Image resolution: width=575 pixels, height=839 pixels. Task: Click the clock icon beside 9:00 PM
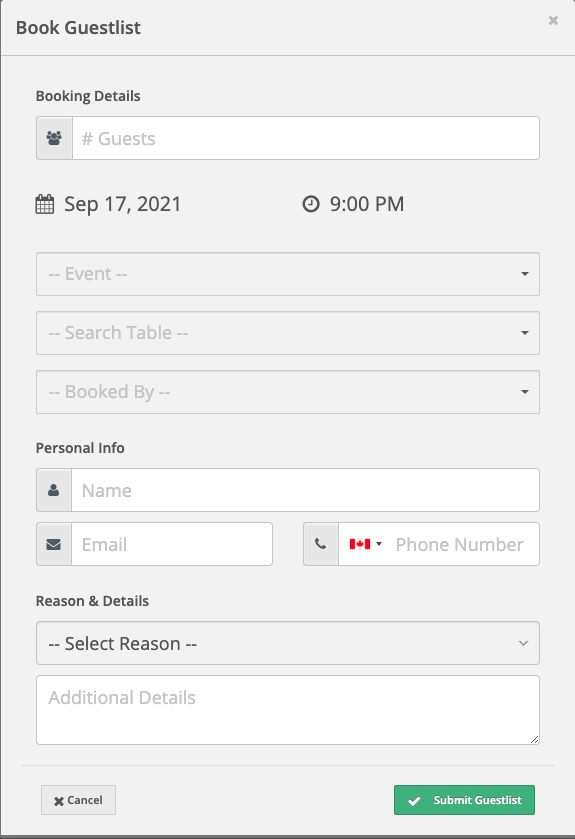click(x=311, y=204)
